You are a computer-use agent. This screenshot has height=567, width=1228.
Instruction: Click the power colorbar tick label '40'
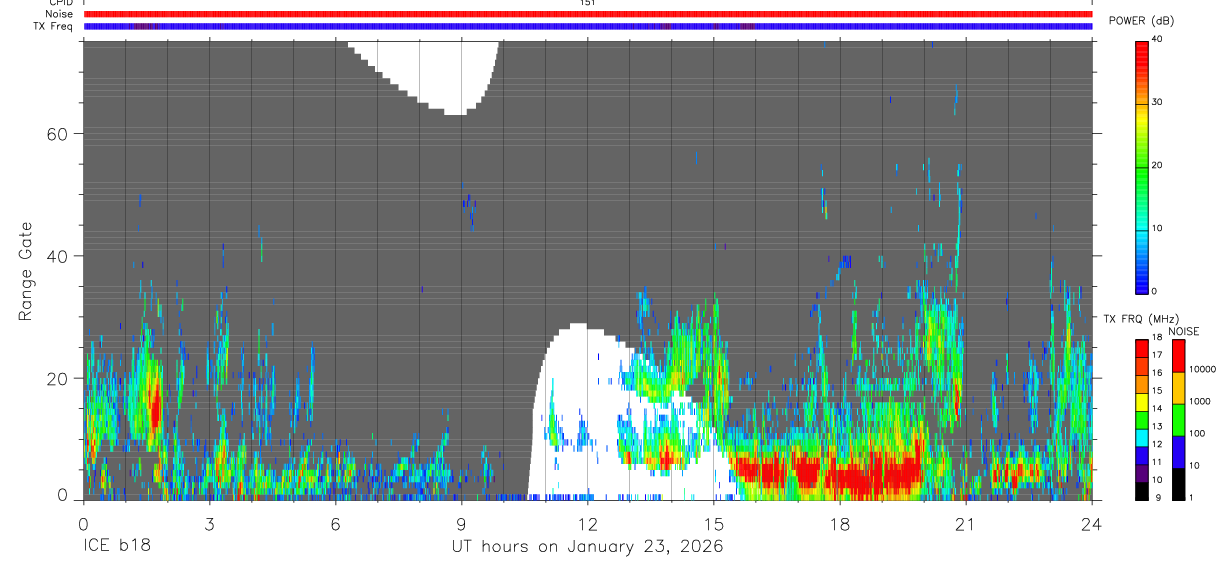tap(1158, 39)
